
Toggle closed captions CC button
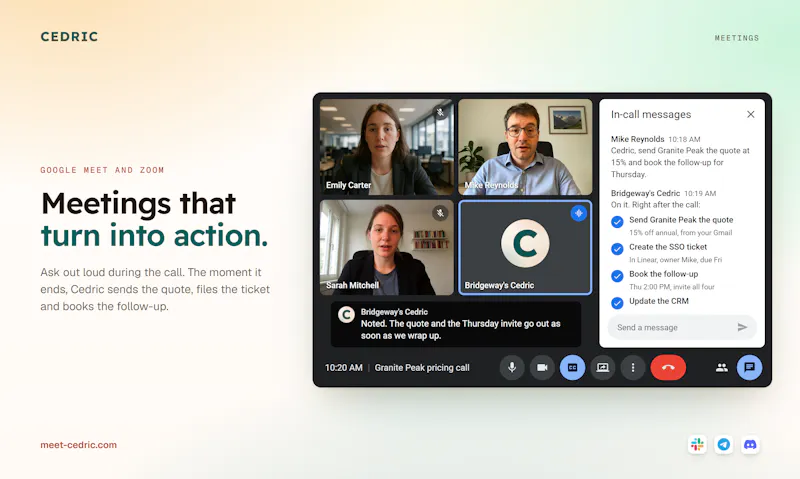(572, 367)
